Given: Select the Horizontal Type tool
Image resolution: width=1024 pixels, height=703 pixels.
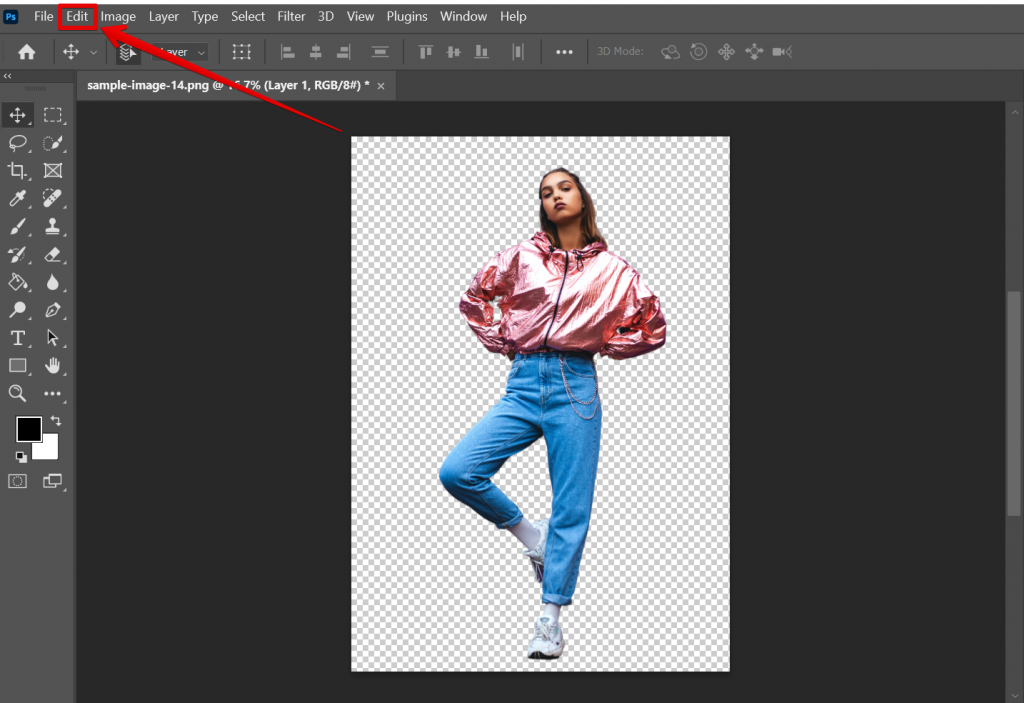Looking at the screenshot, I should click(17, 338).
